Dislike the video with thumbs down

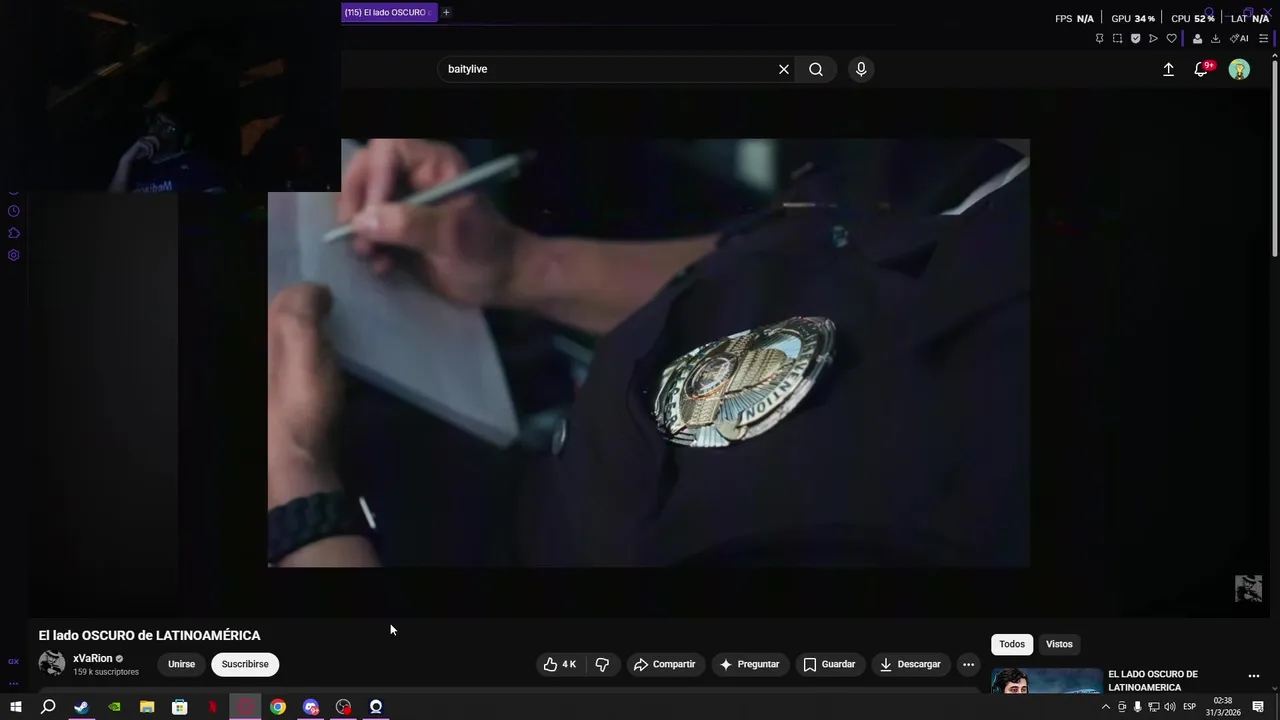[602, 664]
